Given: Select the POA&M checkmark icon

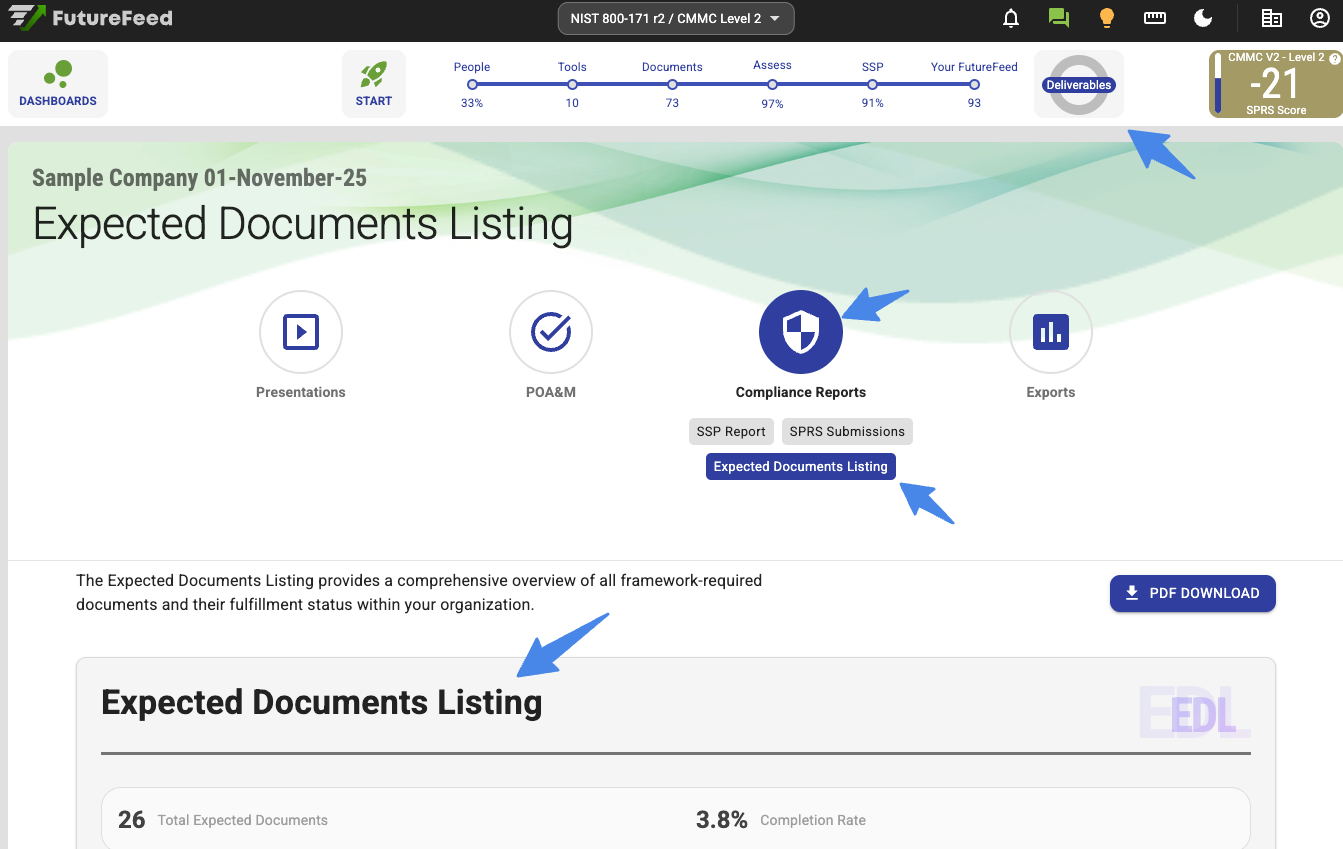Looking at the screenshot, I should tap(550, 332).
